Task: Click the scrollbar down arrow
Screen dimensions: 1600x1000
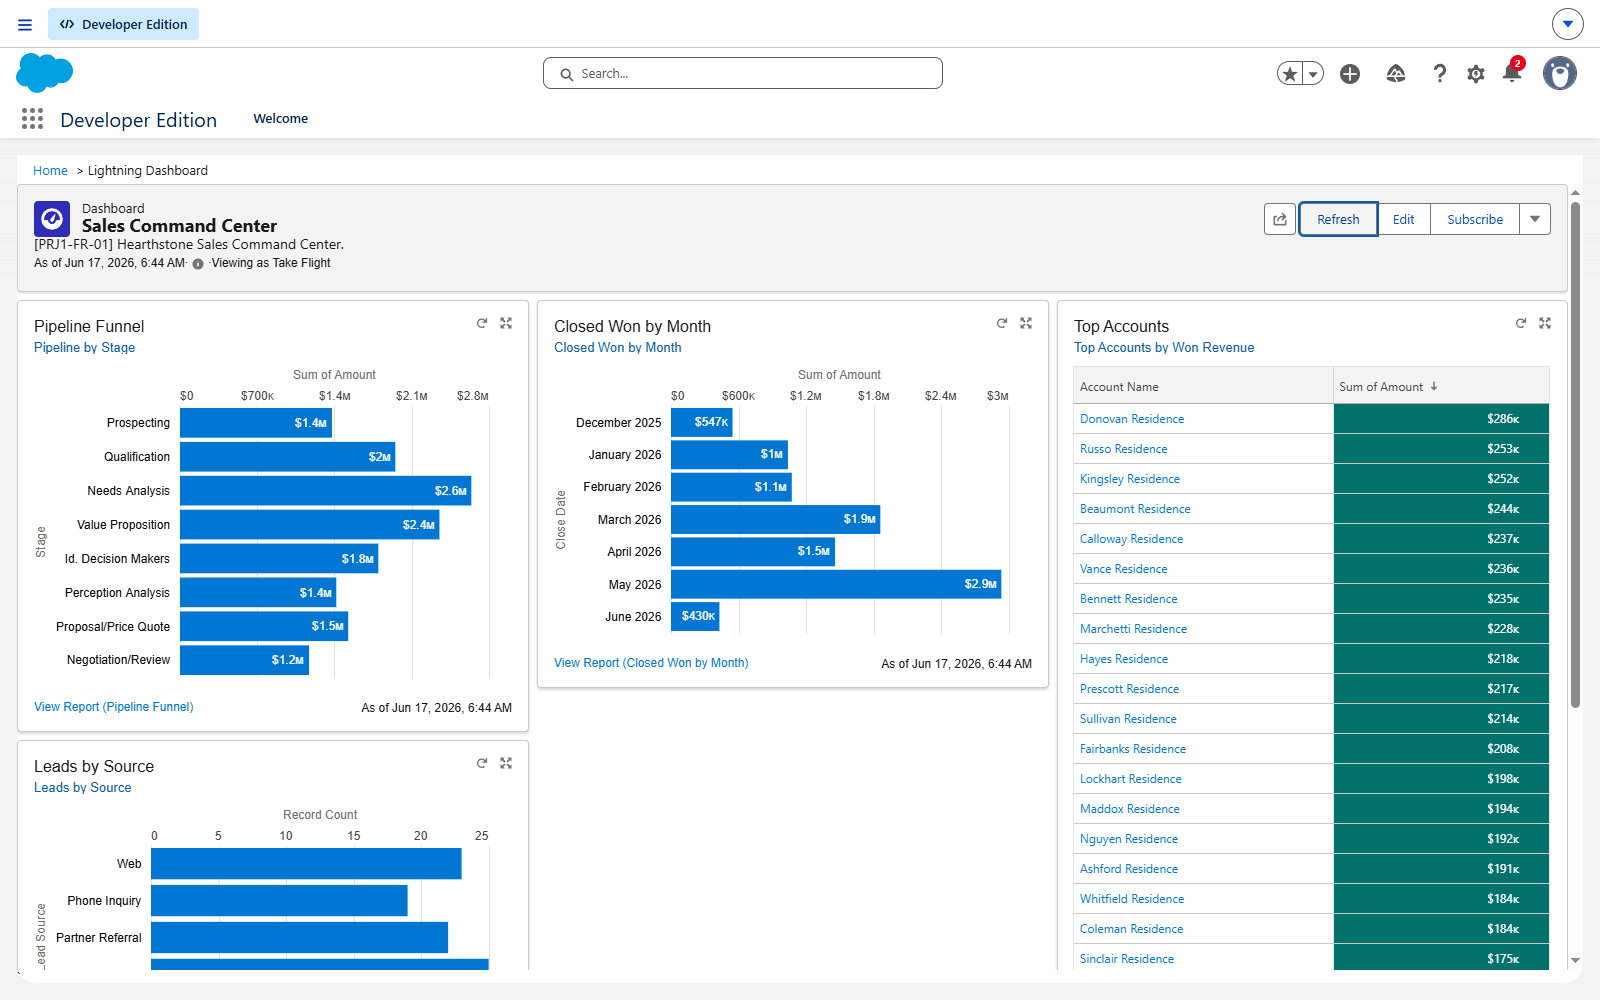Action: pos(1575,960)
